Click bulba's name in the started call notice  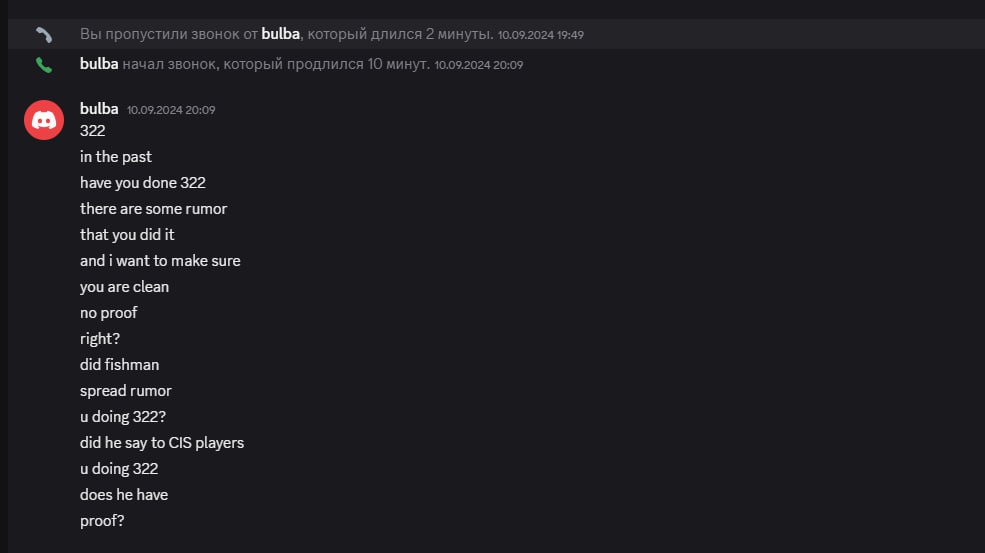99,64
